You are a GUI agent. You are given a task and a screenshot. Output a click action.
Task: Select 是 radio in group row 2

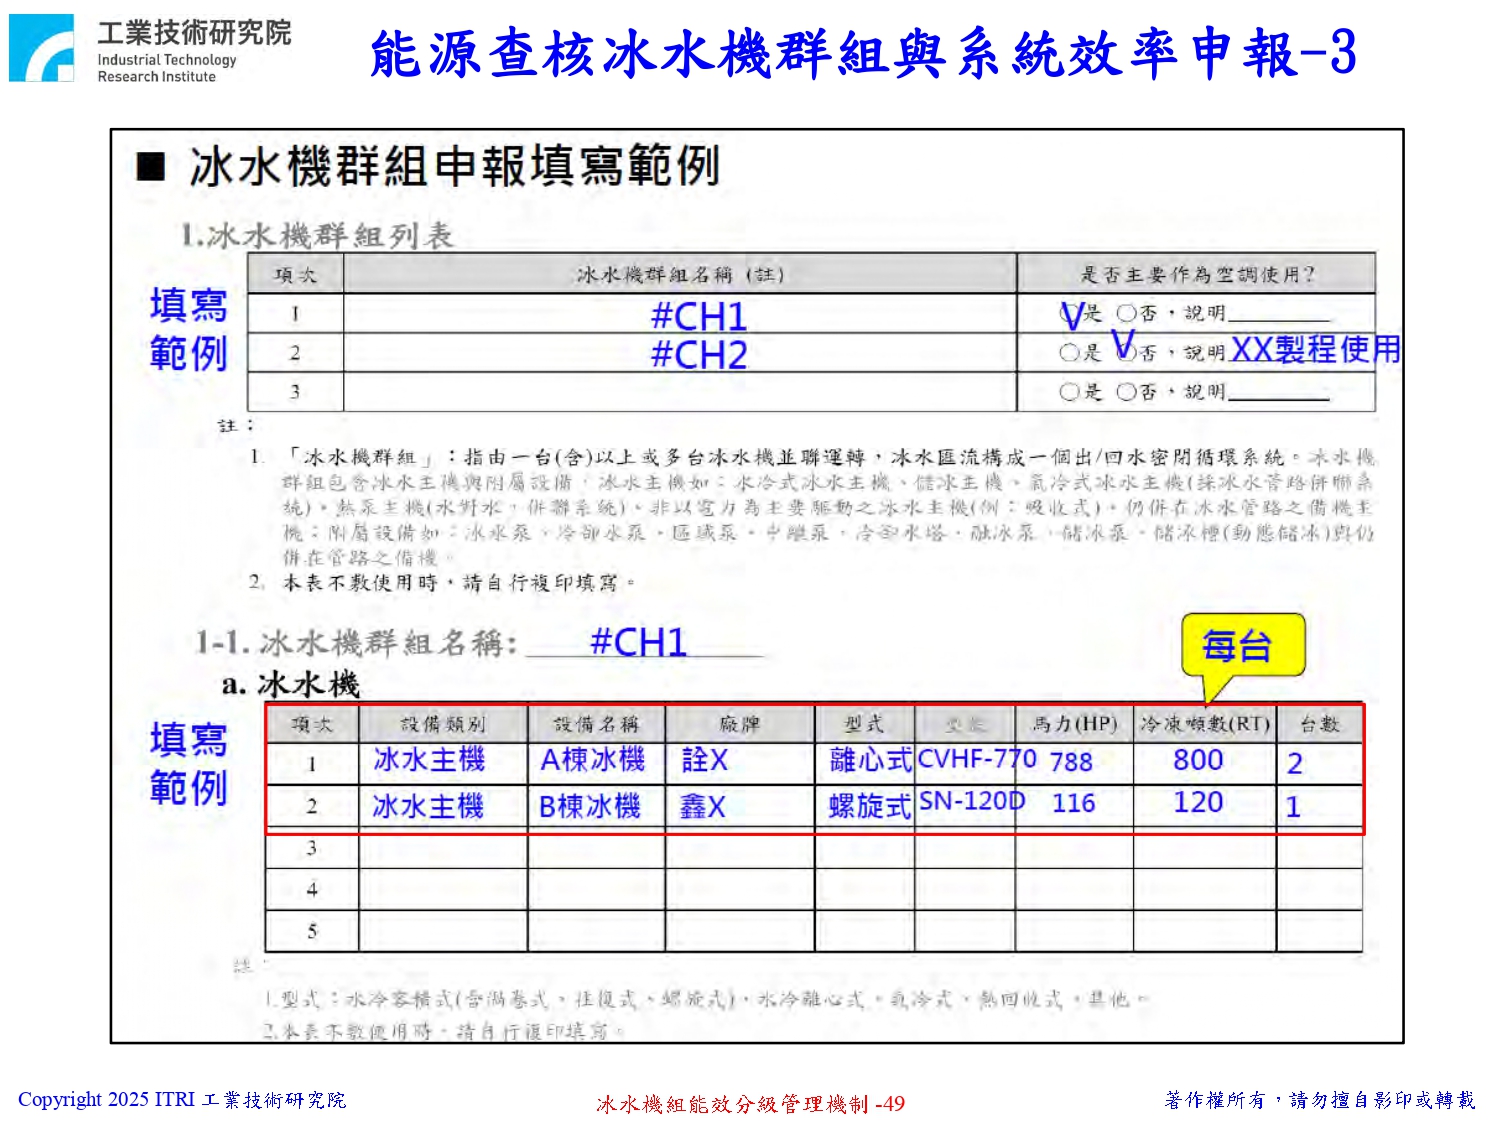pos(1069,352)
